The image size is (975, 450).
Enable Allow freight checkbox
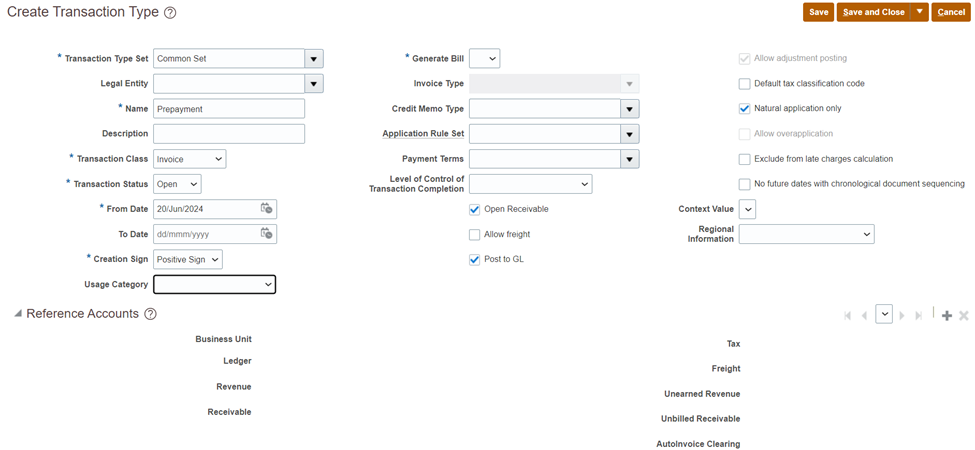(474, 235)
